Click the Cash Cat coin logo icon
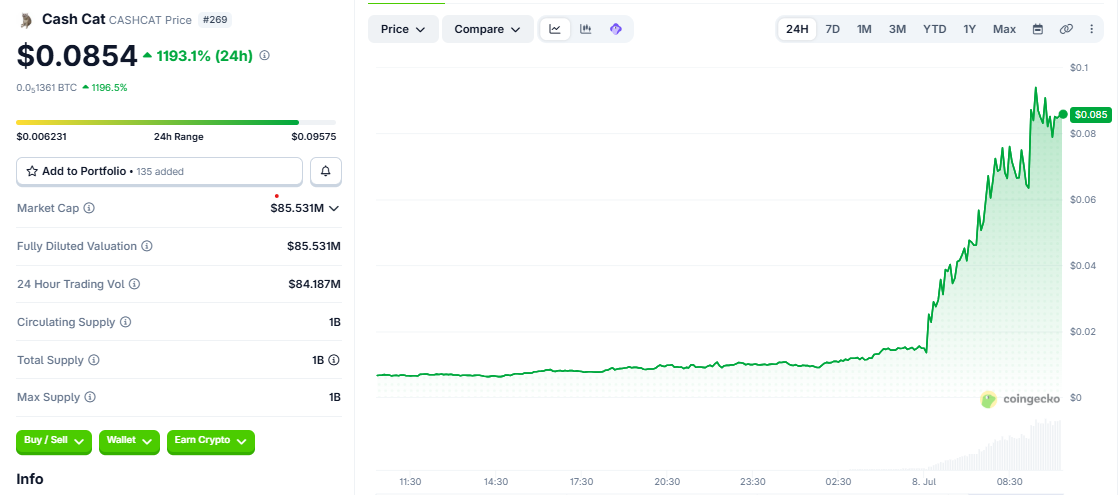 pos(26,20)
